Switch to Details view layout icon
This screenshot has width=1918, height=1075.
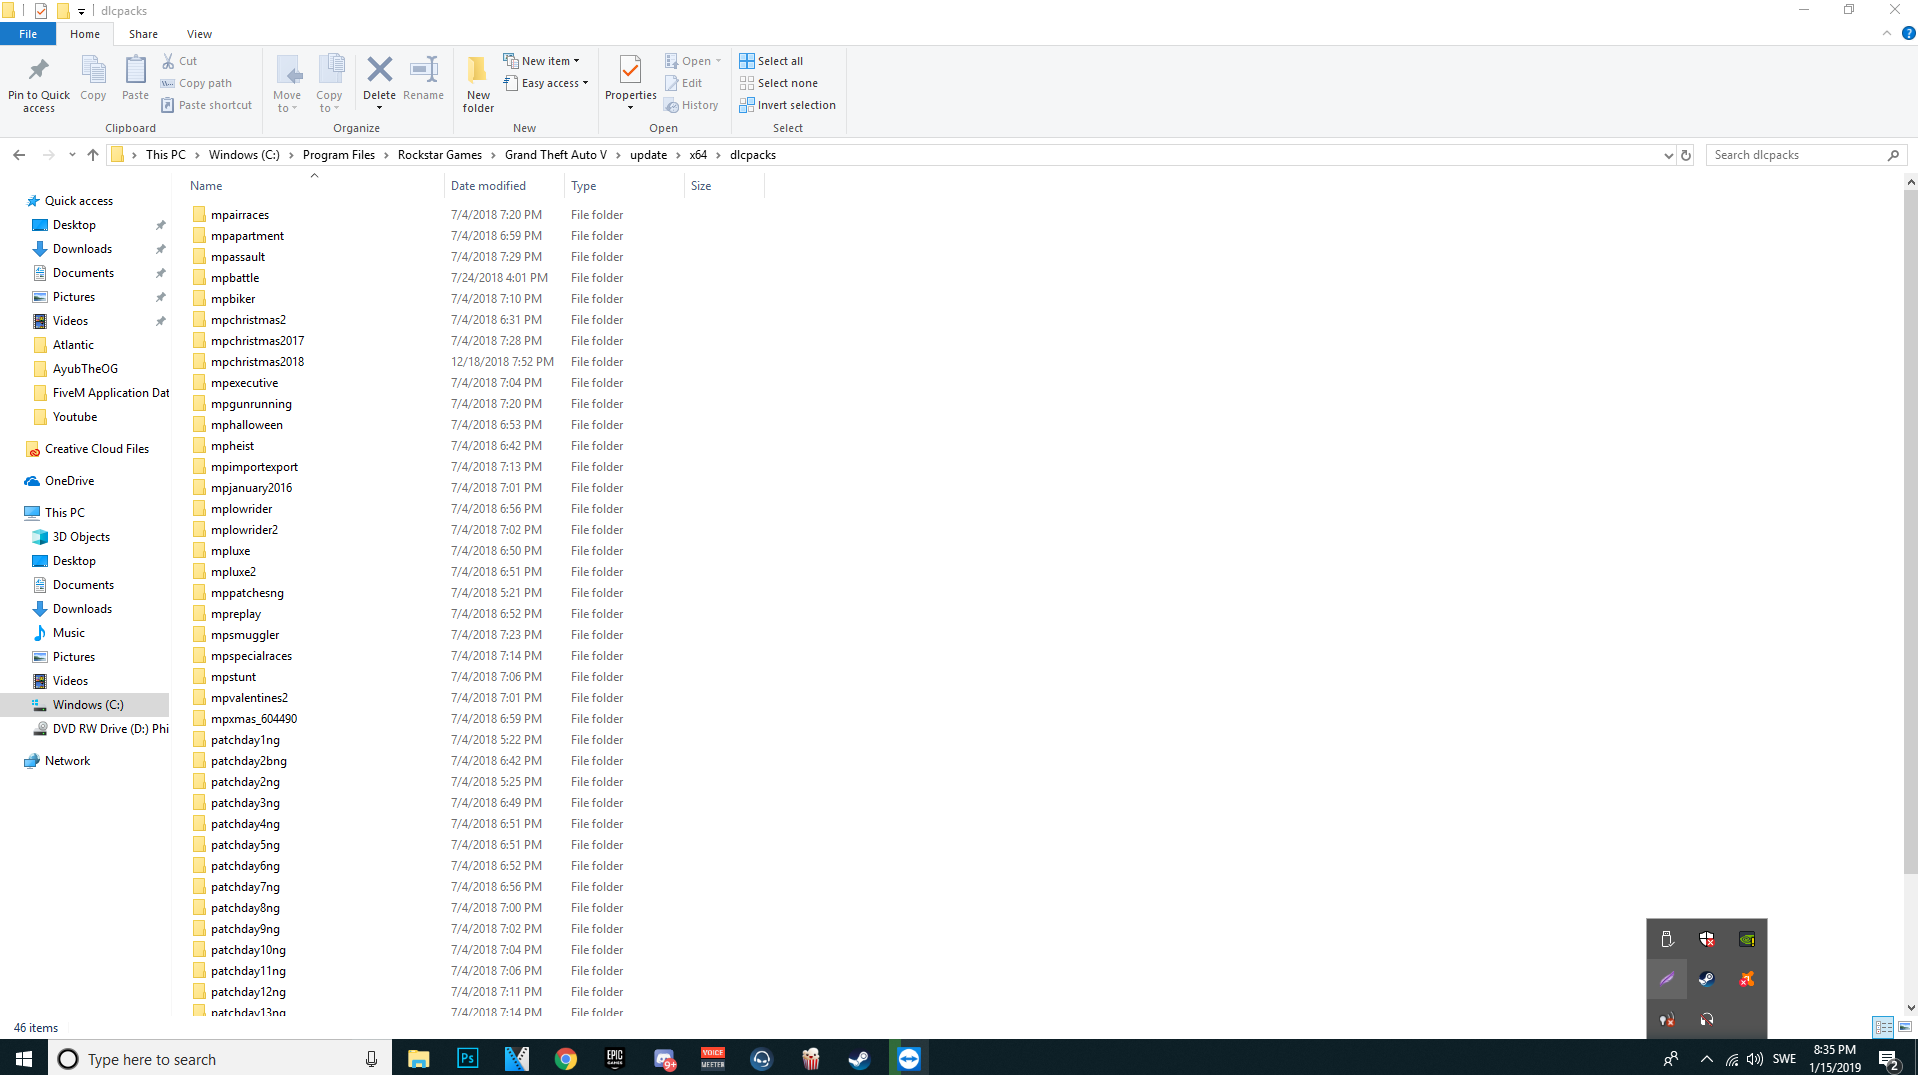1883,1027
